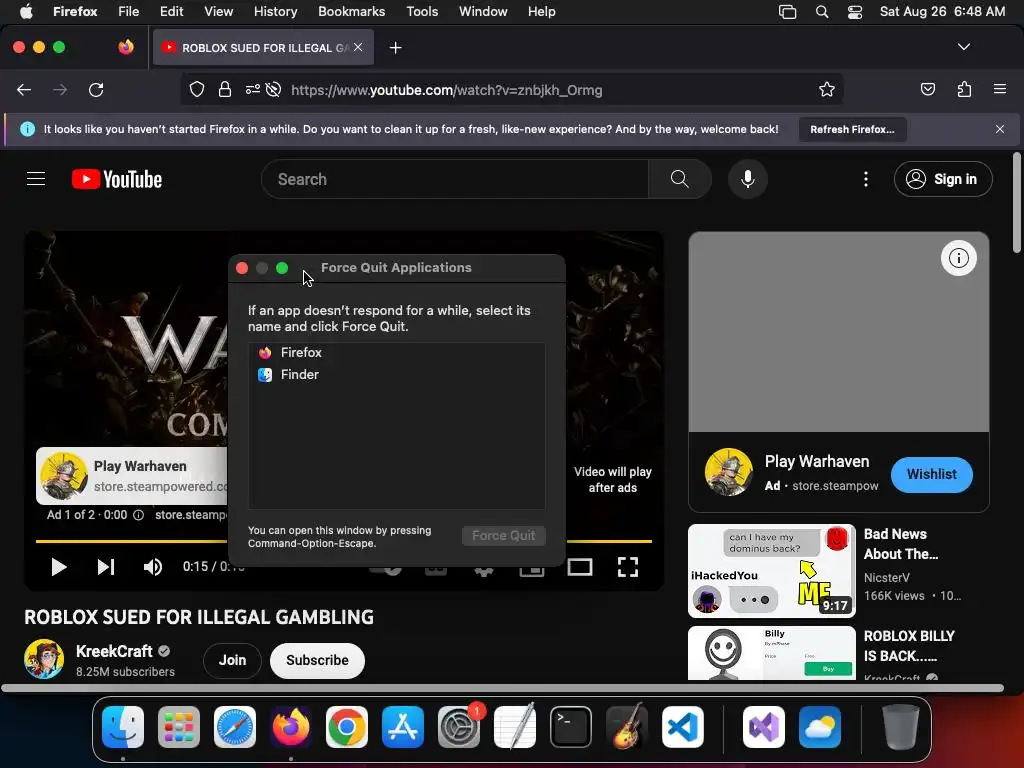The width and height of the screenshot is (1024, 768).
Task: Open Spotlight search in the menu bar
Action: pyautogui.click(x=822, y=12)
